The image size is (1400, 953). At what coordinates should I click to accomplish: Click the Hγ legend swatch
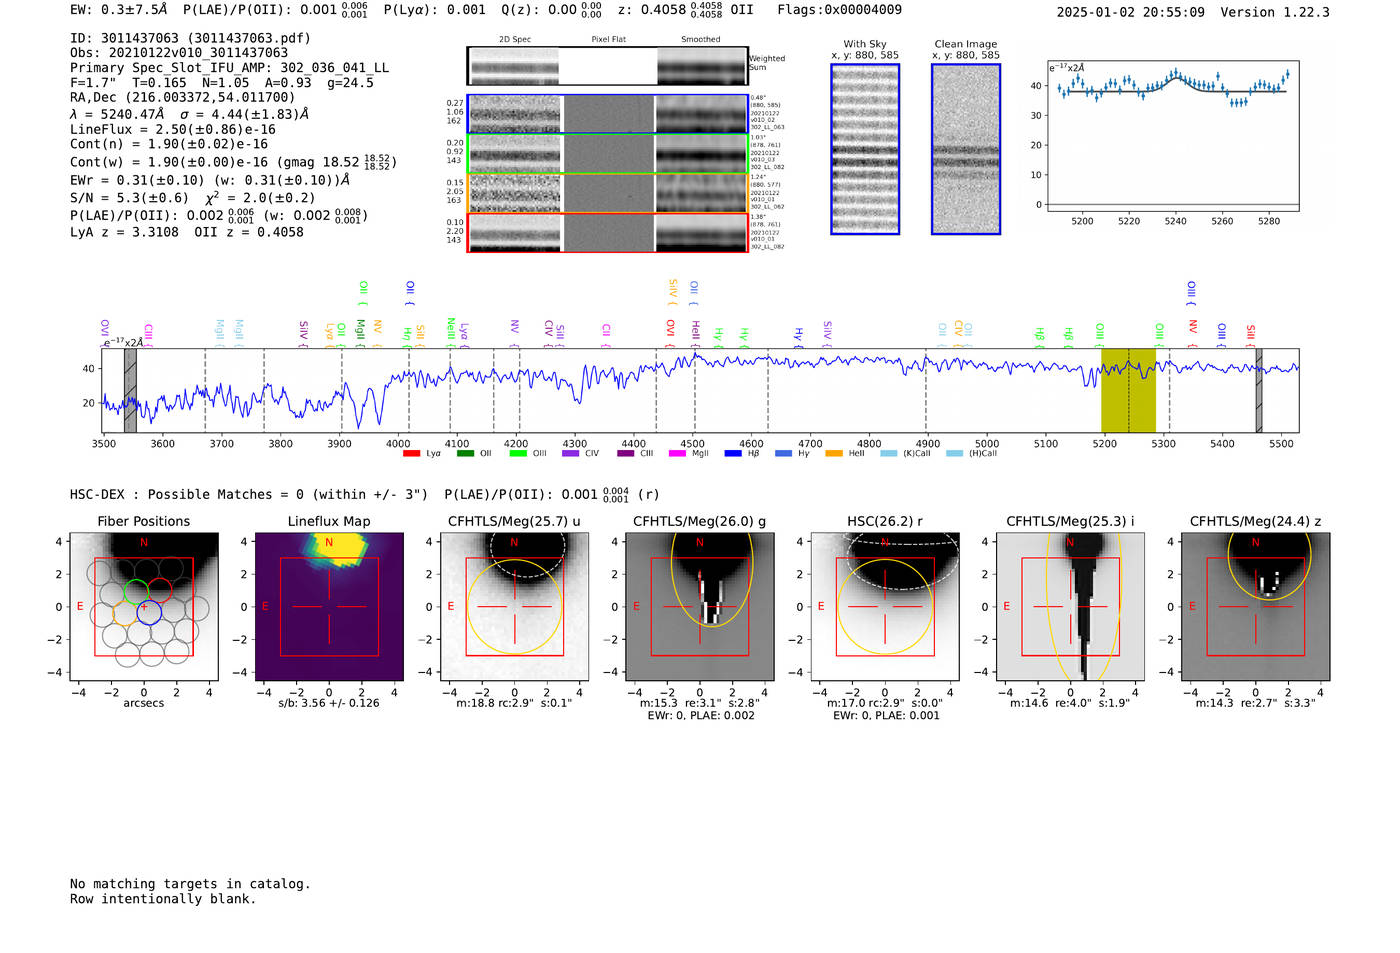coord(783,453)
